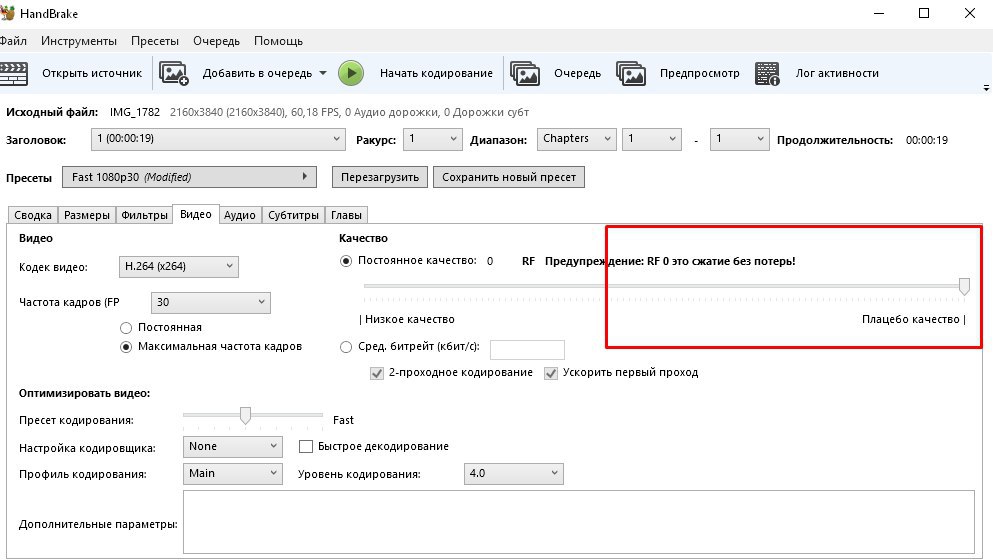This screenshot has width=993, height=560.
Task: Click the IMG_1782 source file name
Action: pyautogui.click(x=135, y=112)
